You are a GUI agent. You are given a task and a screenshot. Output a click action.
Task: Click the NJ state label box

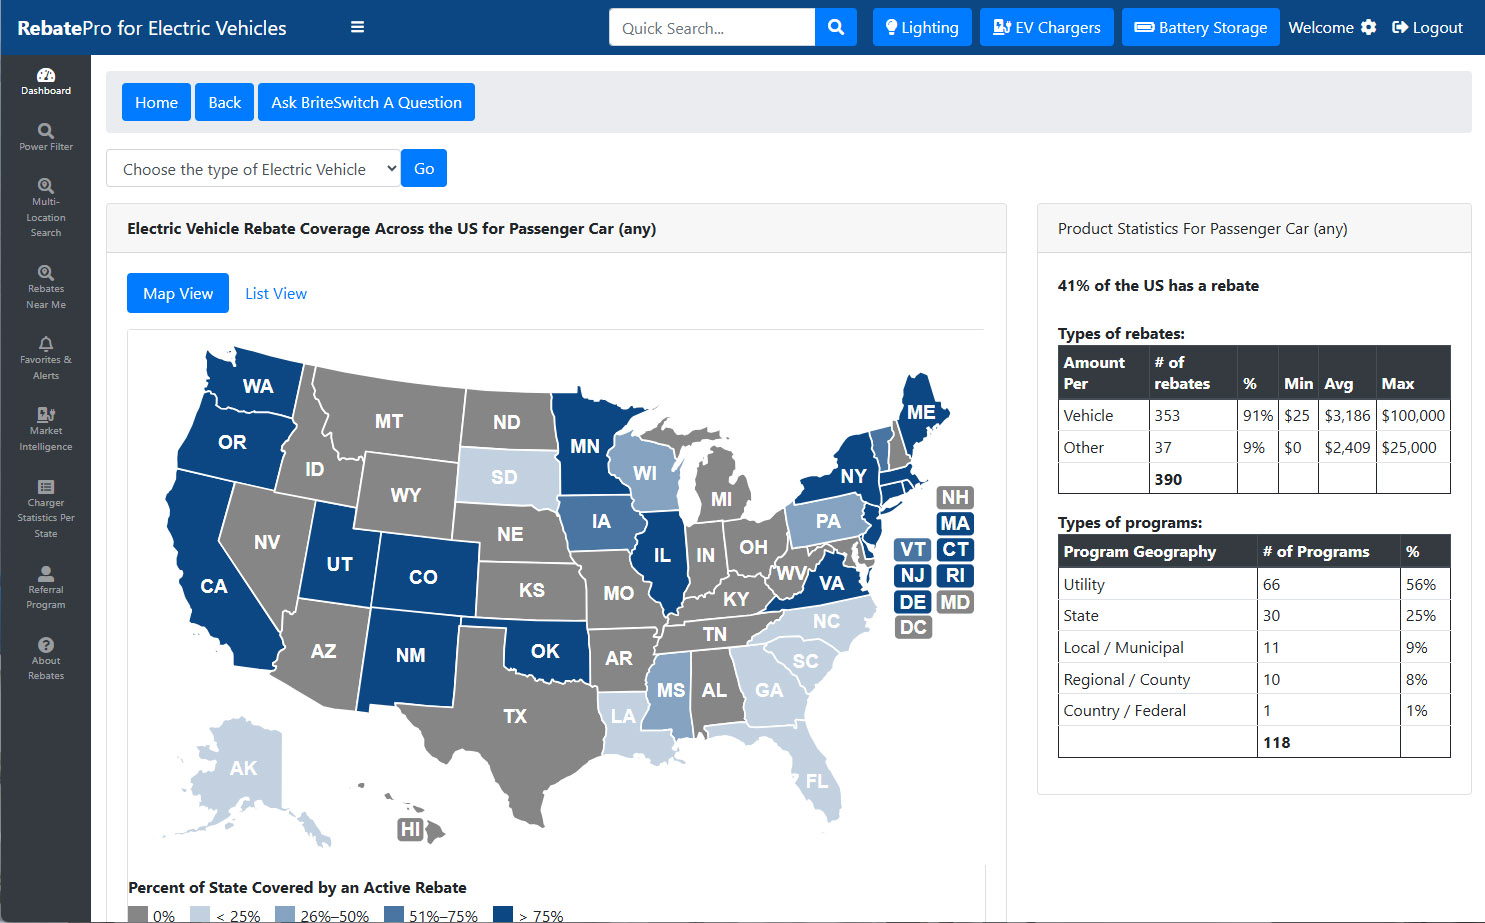point(912,575)
